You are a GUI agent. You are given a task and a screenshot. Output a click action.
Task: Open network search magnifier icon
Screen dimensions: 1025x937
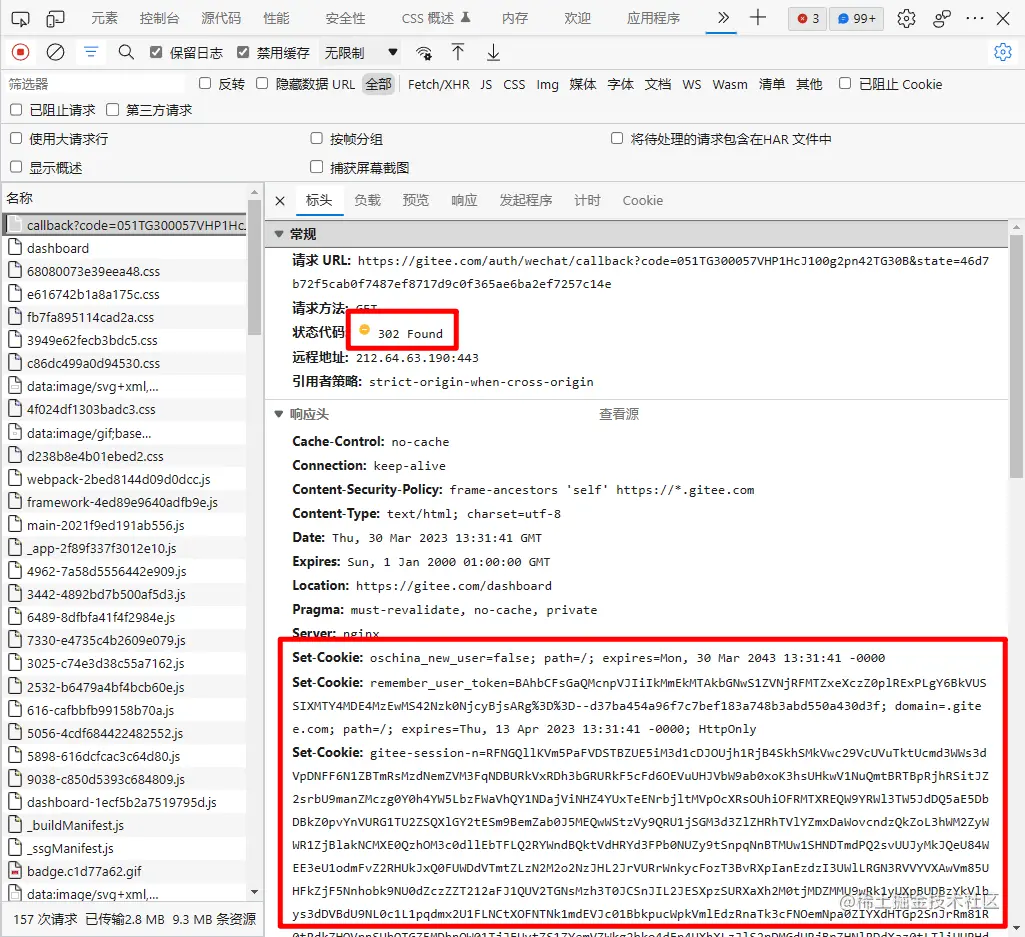click(126, 52)
